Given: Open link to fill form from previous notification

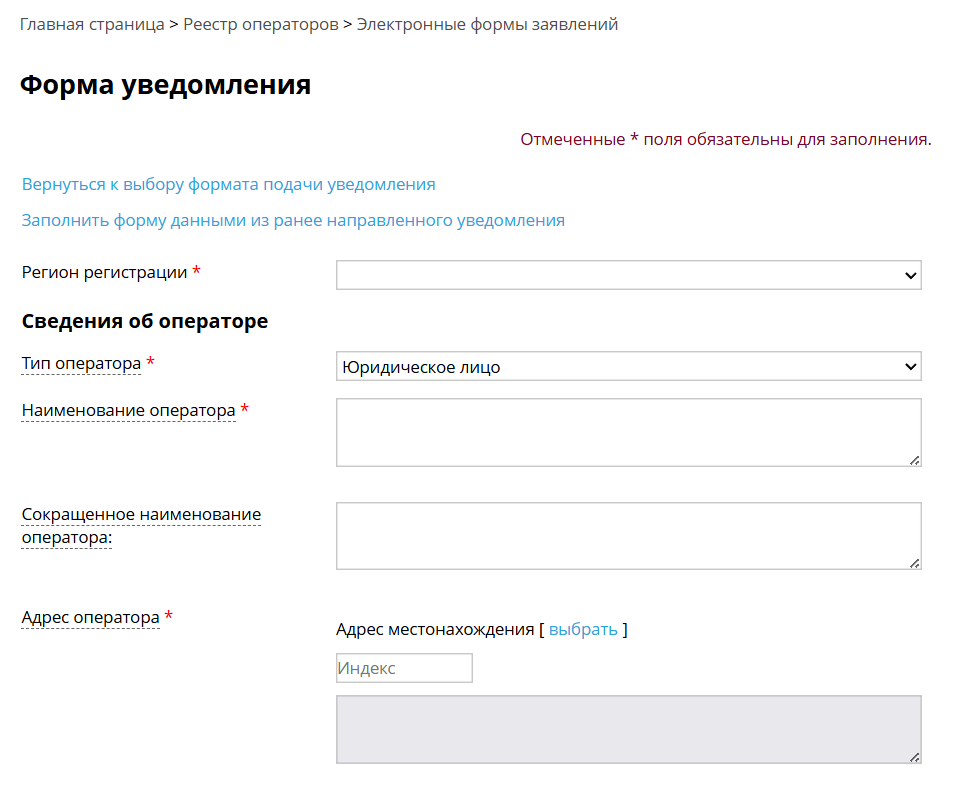Looking at the screenshot, I should 293,220.
